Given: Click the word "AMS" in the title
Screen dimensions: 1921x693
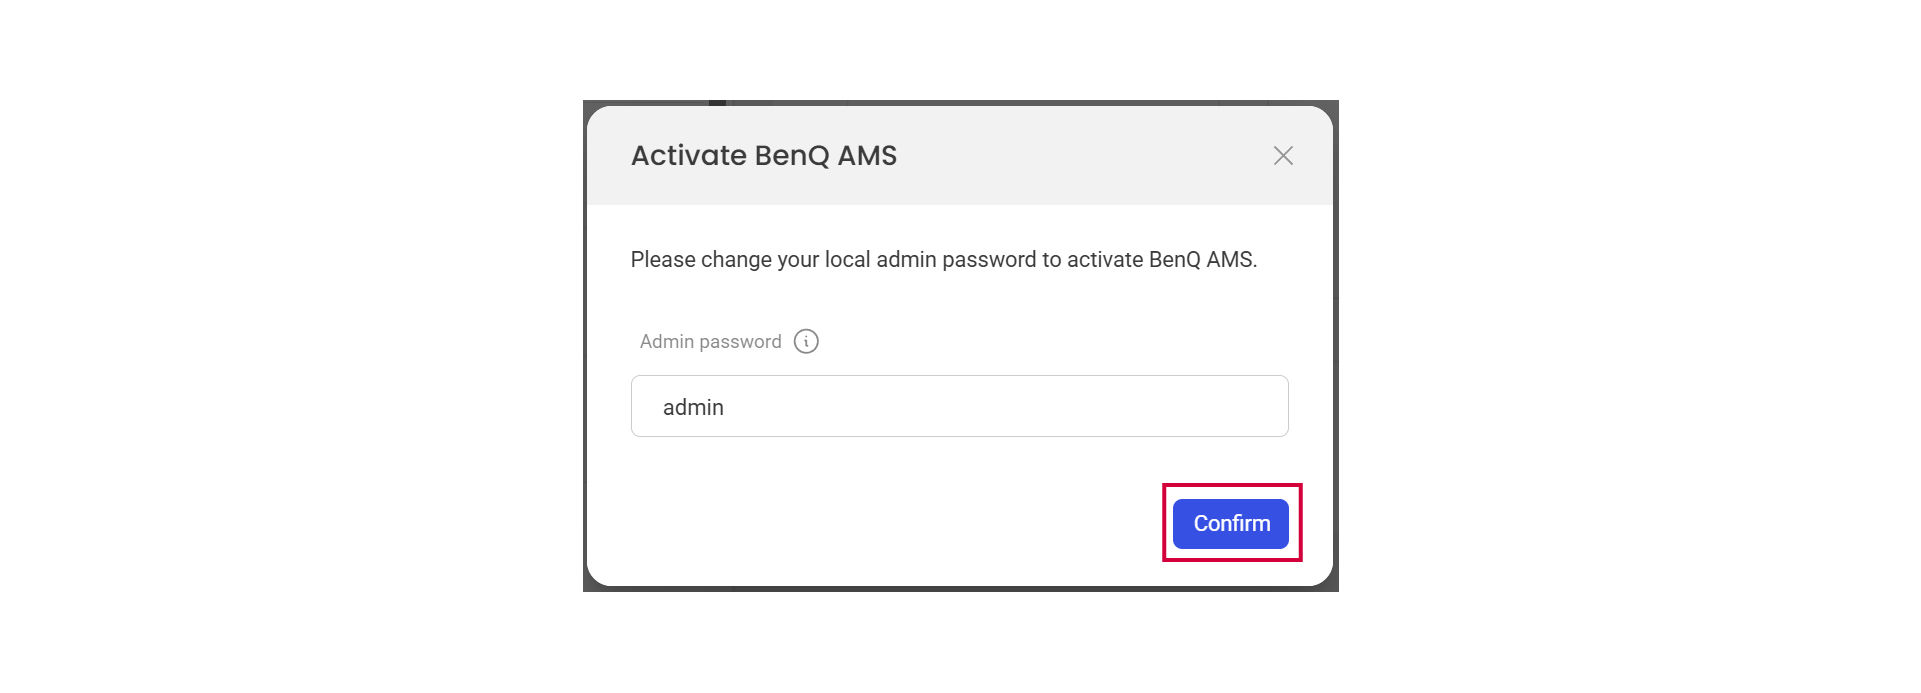Looking at the screenshot, I should [x=867, y=156].
